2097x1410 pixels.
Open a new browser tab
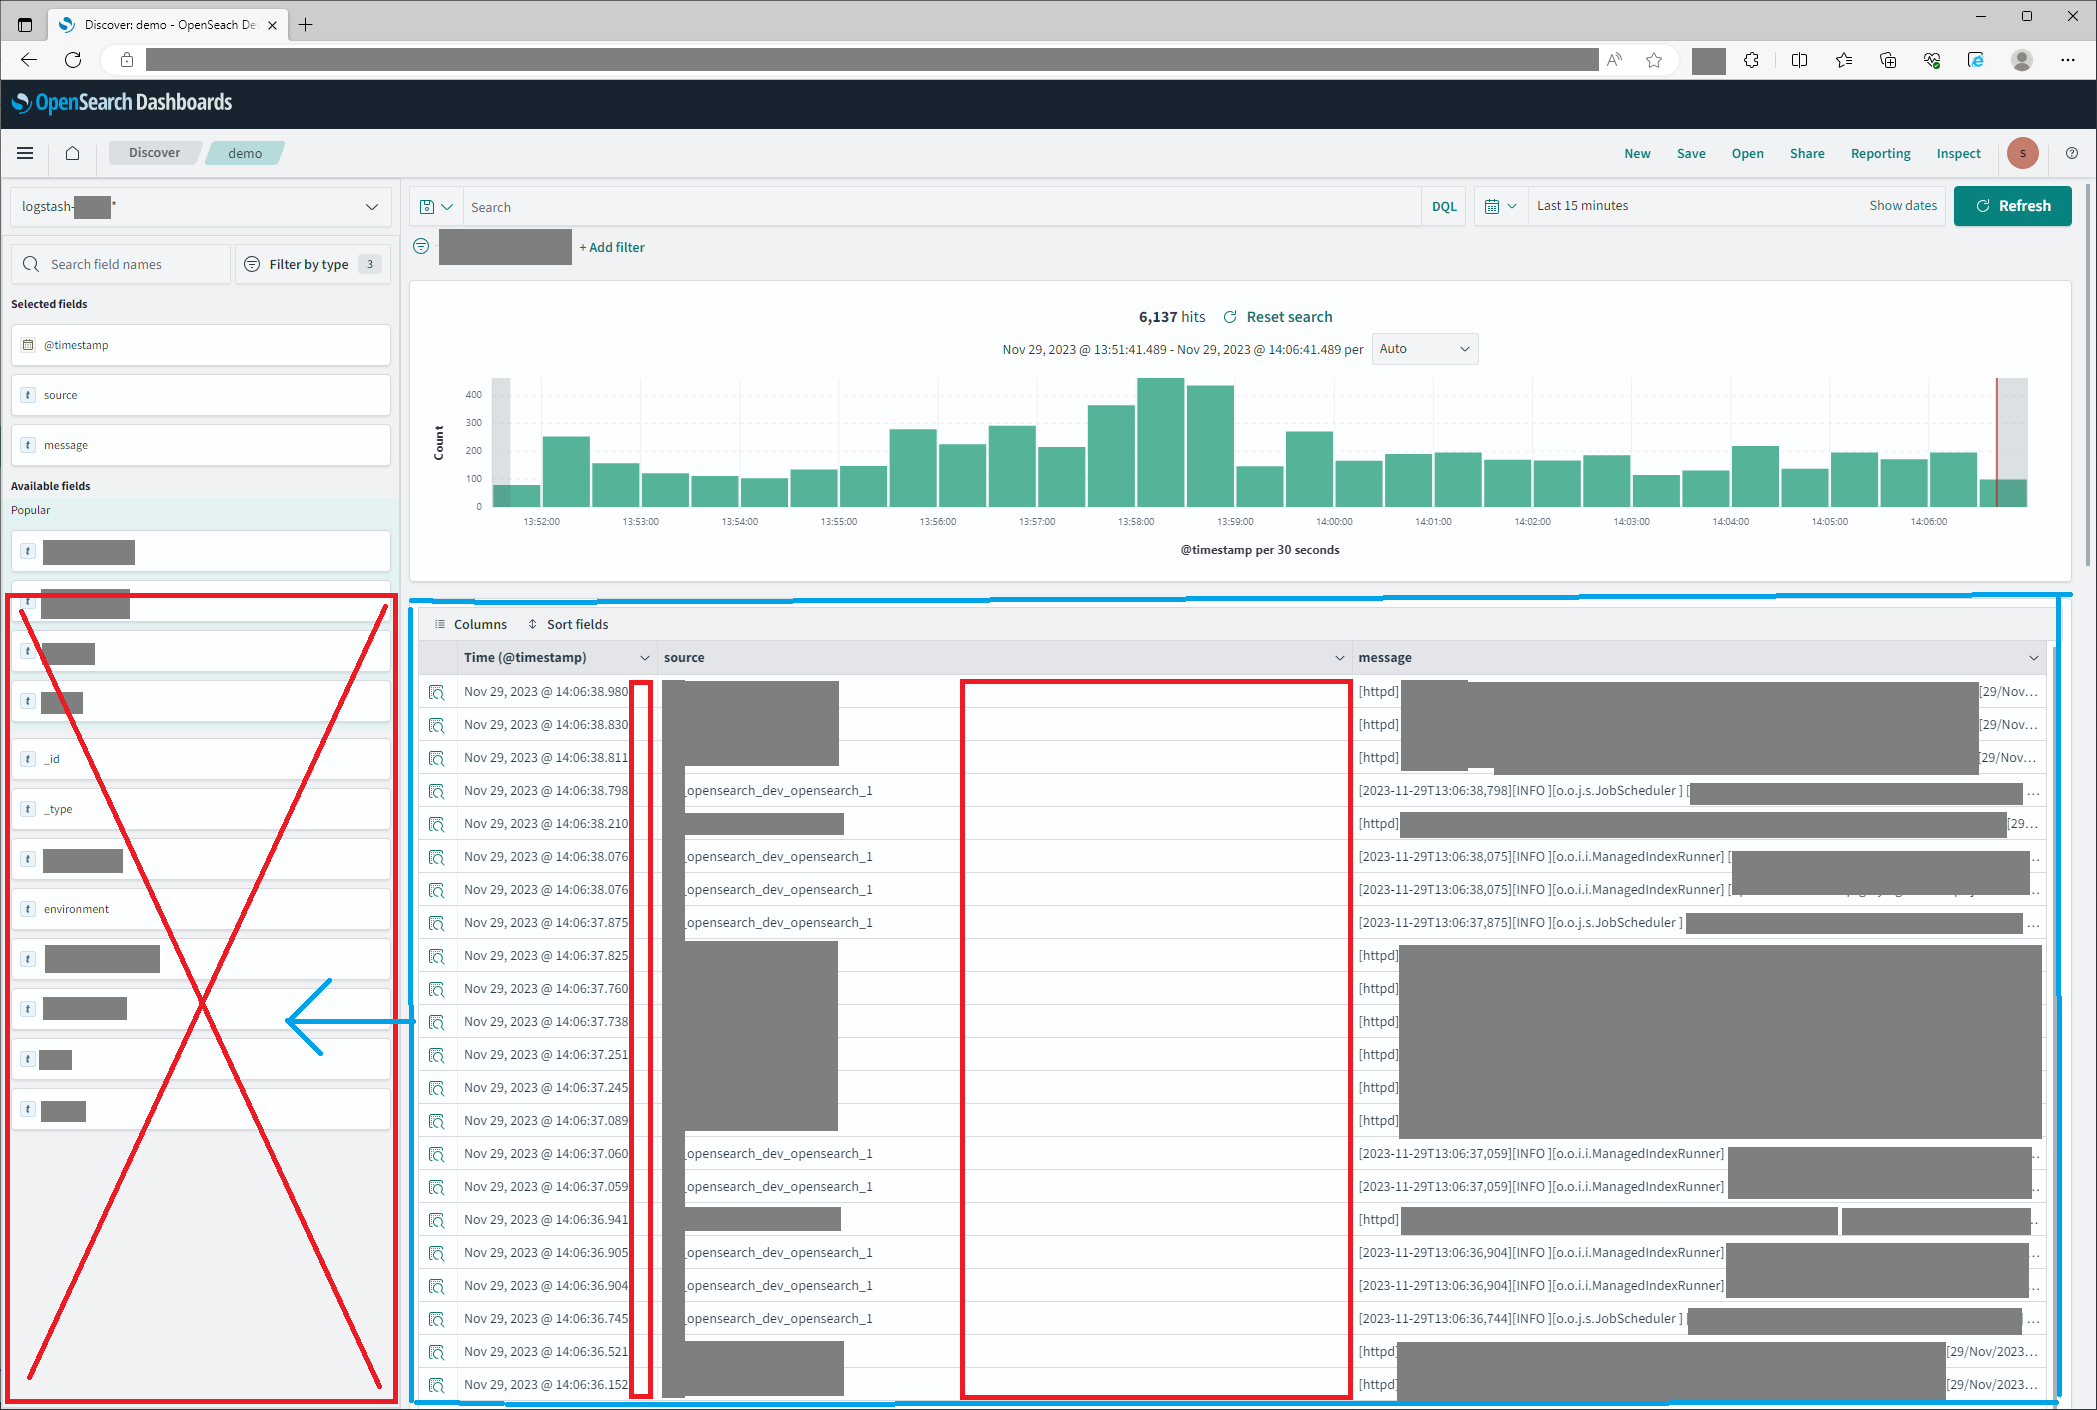306,25
